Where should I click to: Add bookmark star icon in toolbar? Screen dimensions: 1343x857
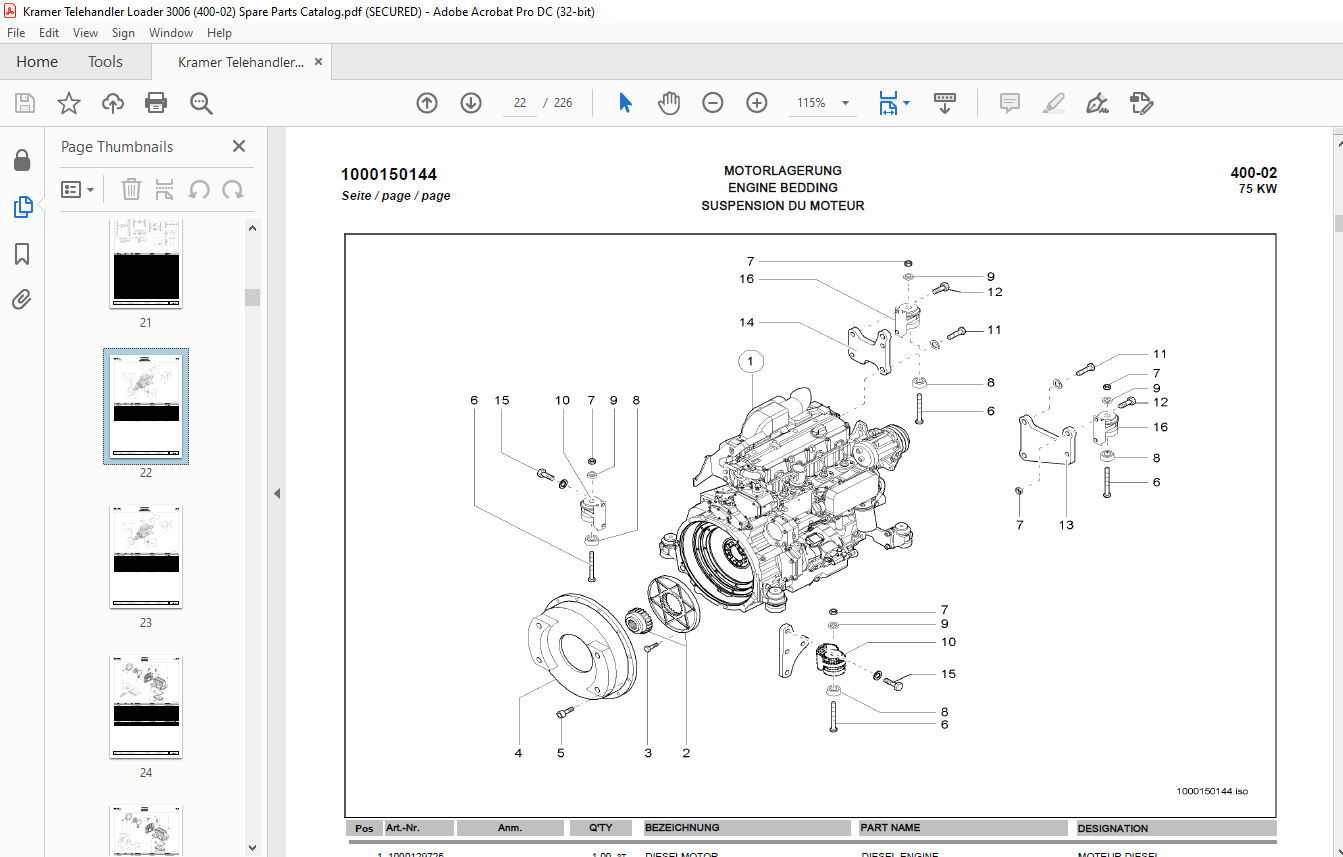point(68,103)
